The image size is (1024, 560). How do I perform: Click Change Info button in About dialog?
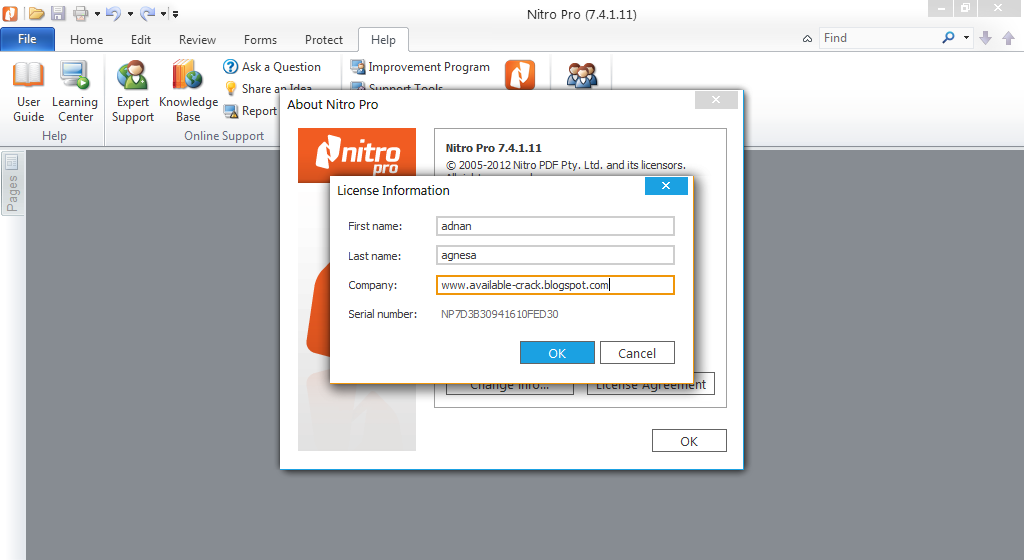509,388
